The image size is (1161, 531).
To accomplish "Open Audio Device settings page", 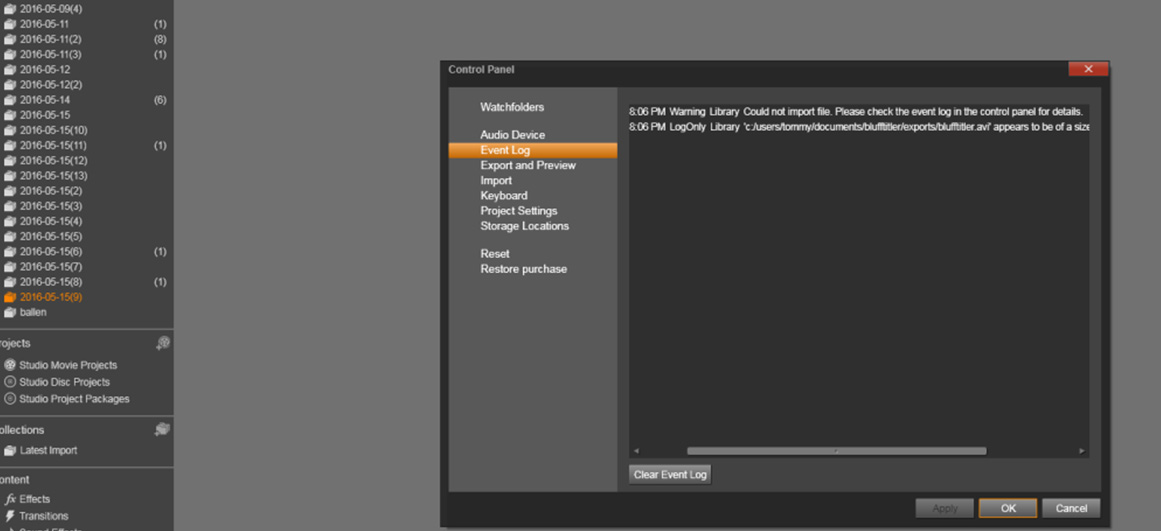I will click(512, 135).
